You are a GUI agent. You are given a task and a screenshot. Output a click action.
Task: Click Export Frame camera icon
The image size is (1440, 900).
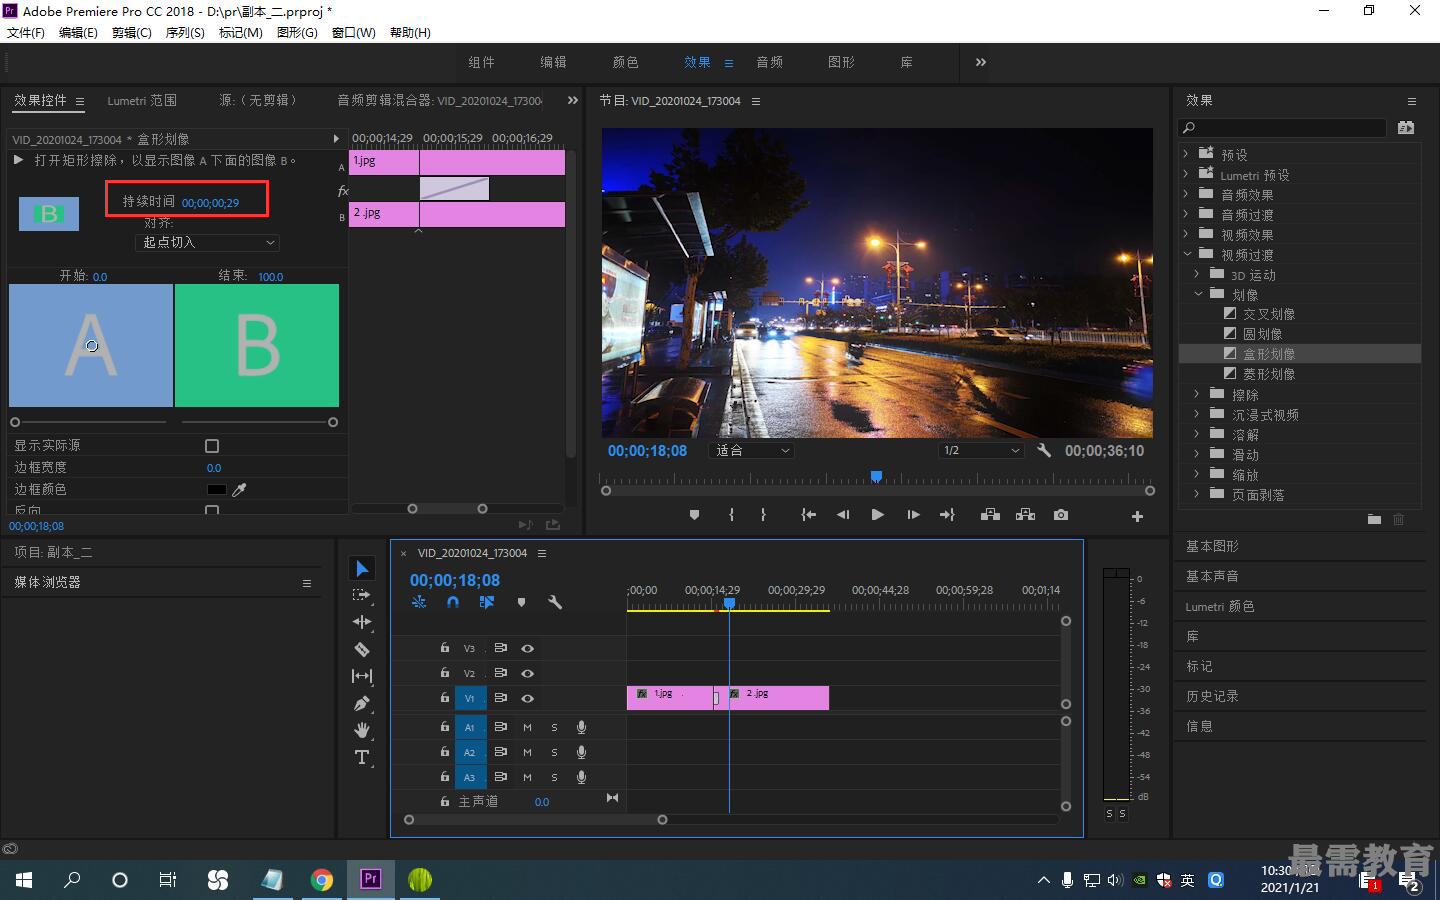[1061, 515]
